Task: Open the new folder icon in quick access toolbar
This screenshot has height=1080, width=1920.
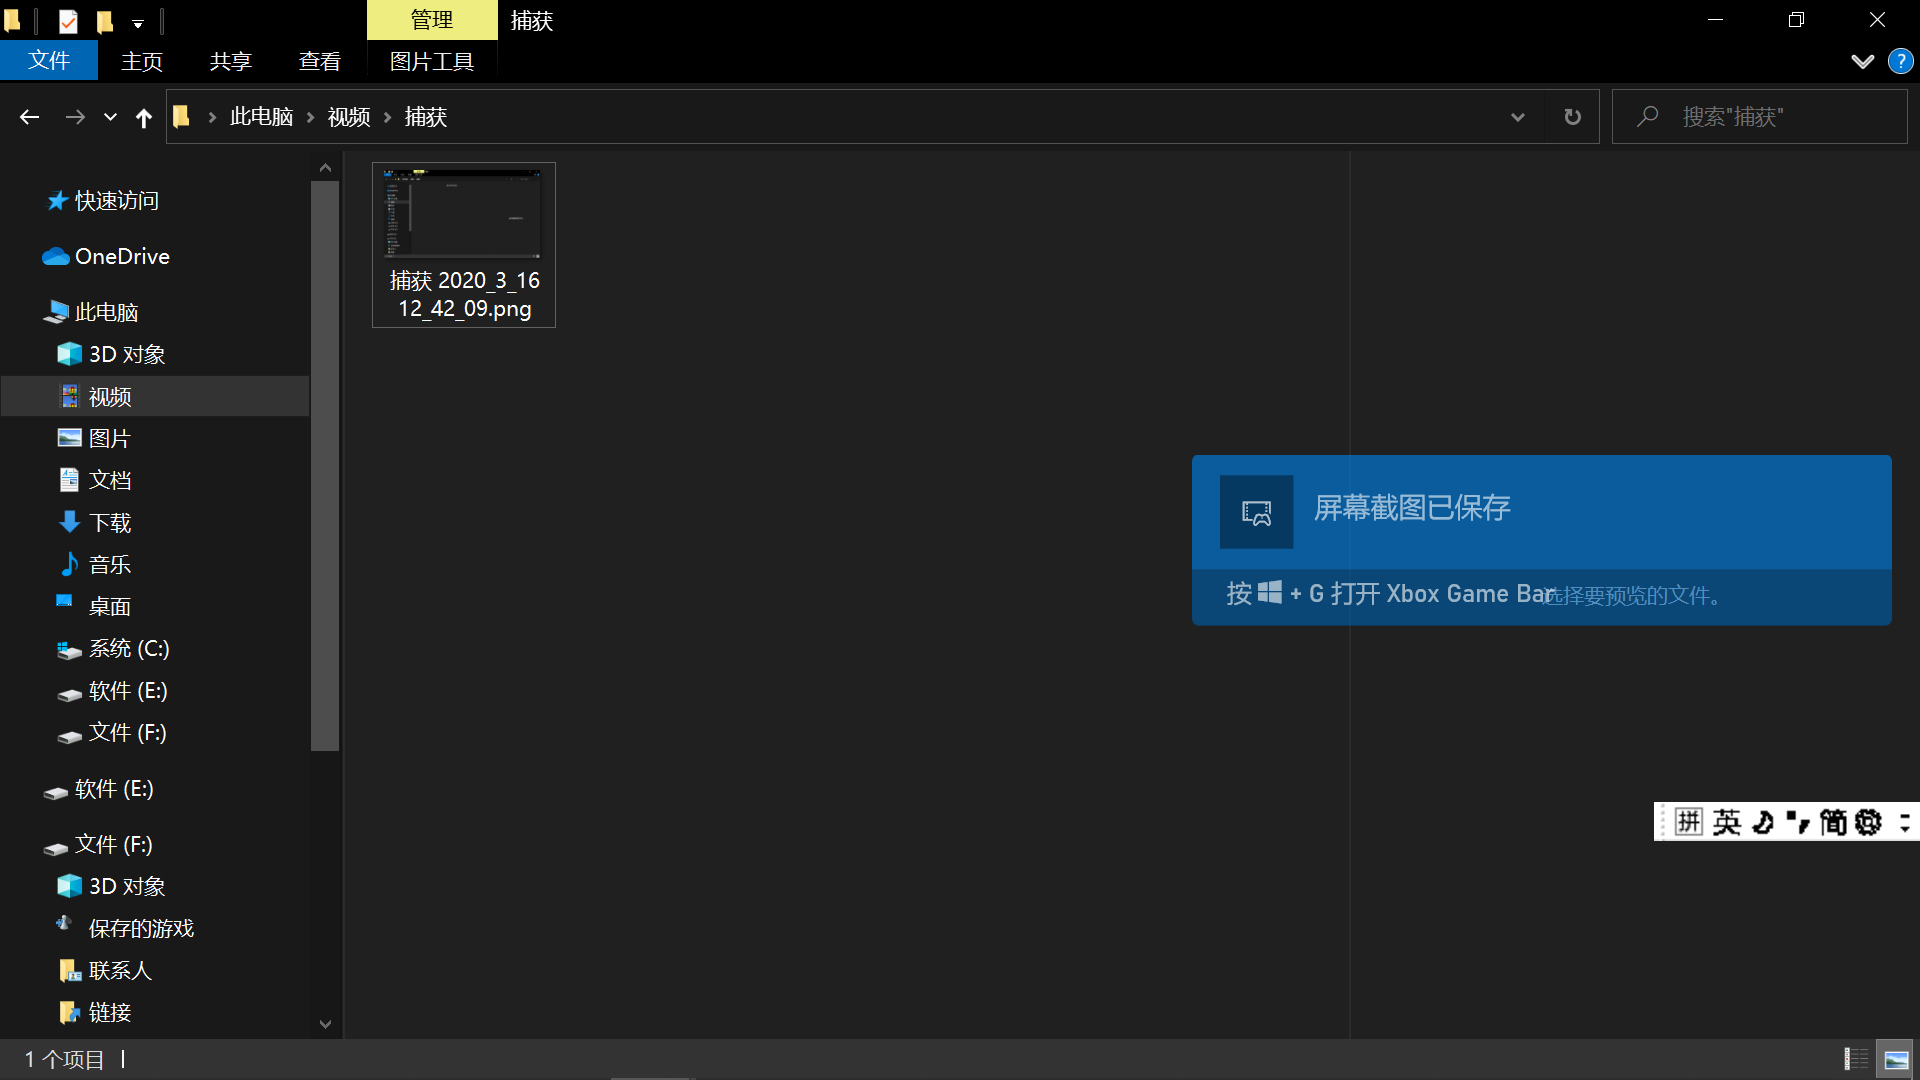Action: (104, 21)
